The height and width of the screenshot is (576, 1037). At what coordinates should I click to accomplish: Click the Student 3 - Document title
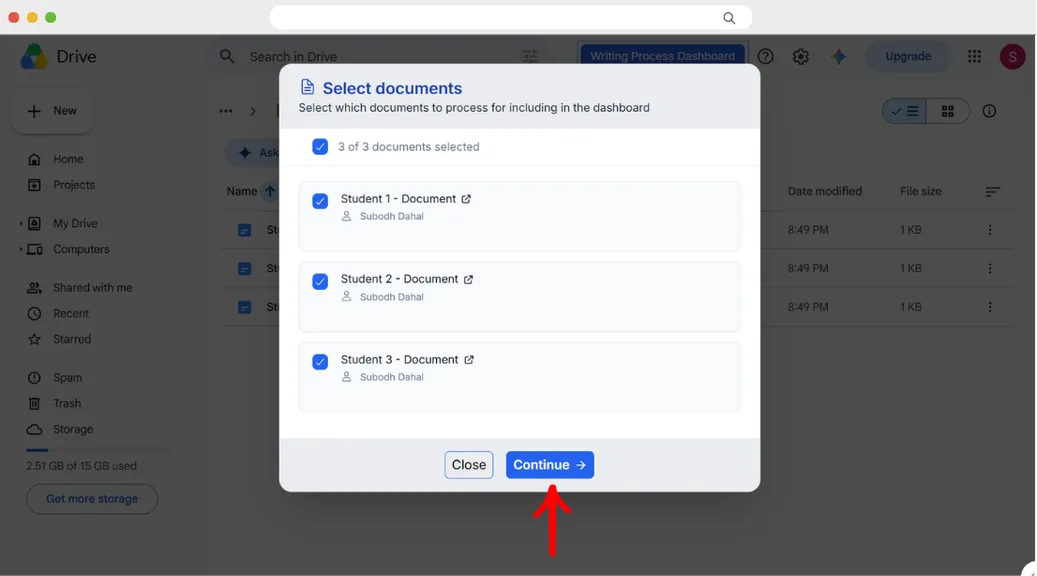coord(399,360)
